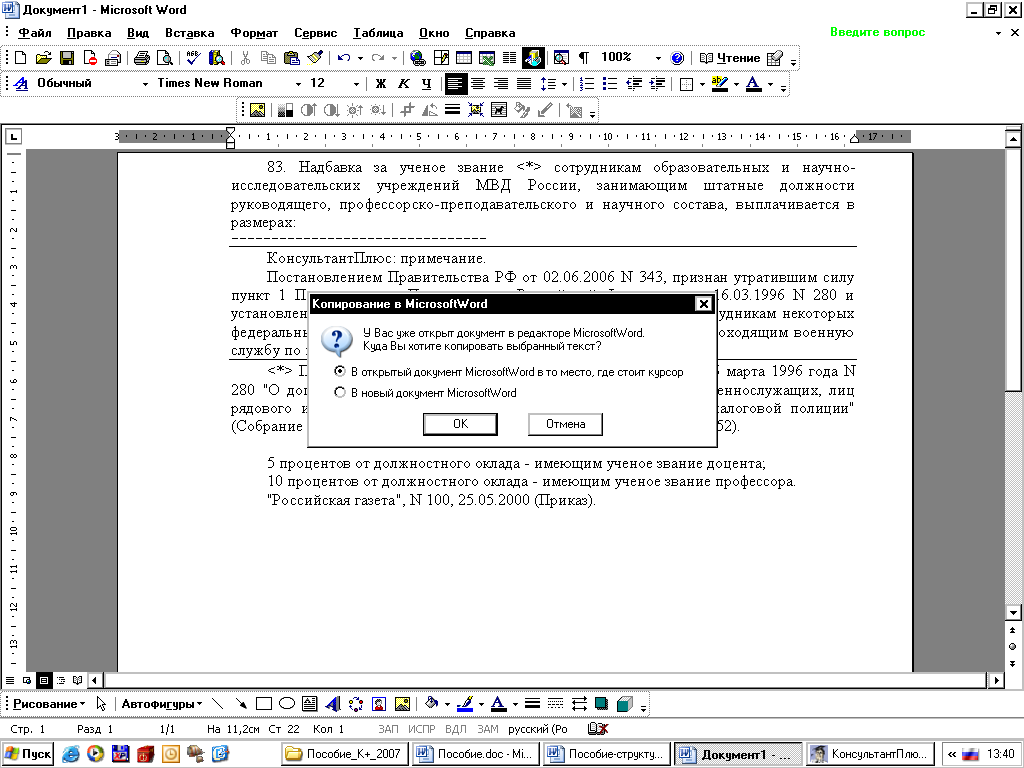Click the Open folder icon in toolbar

point(43,58)
